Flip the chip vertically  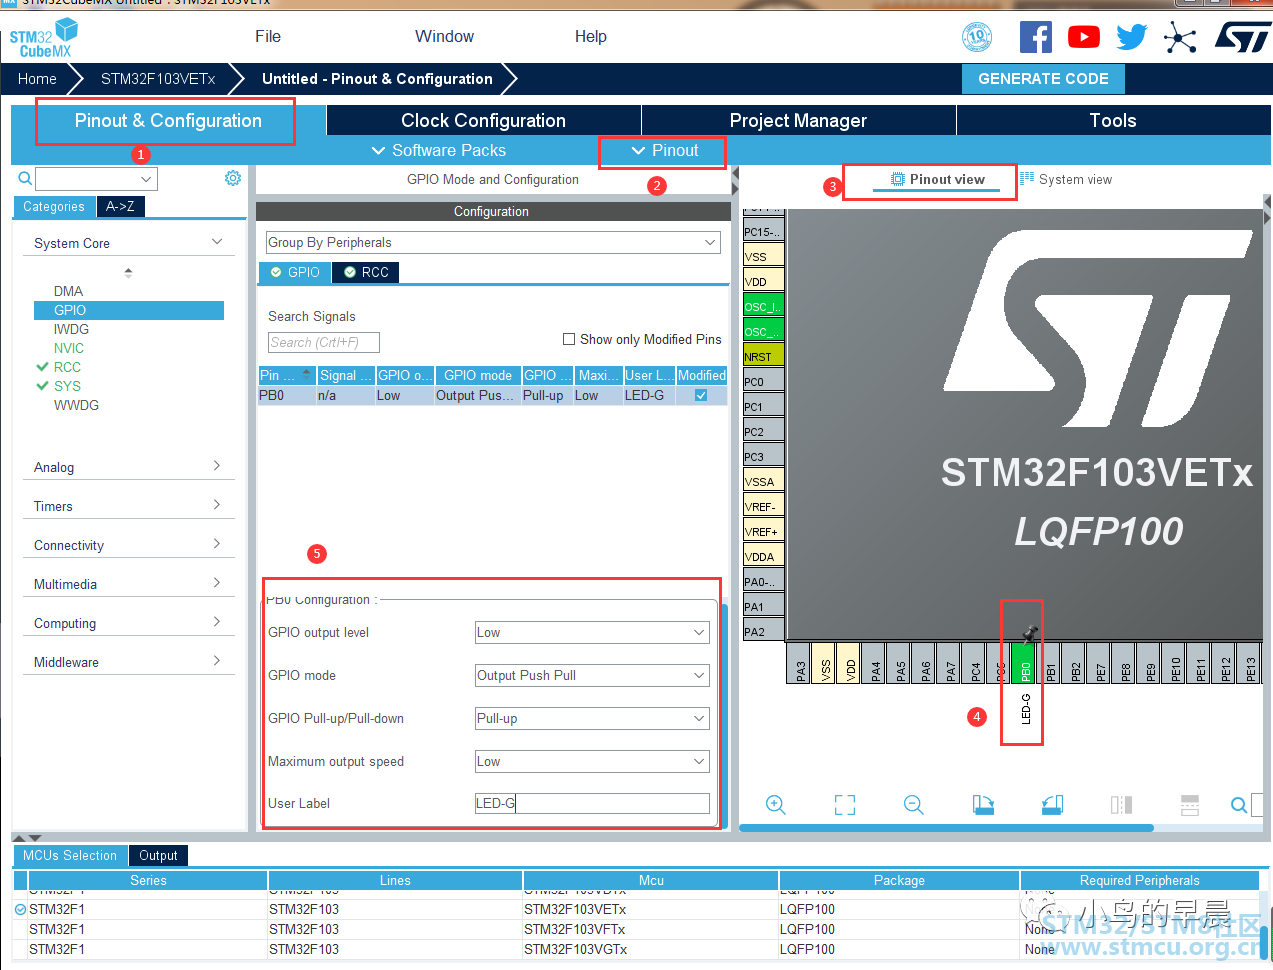[x=1190, y=805]
